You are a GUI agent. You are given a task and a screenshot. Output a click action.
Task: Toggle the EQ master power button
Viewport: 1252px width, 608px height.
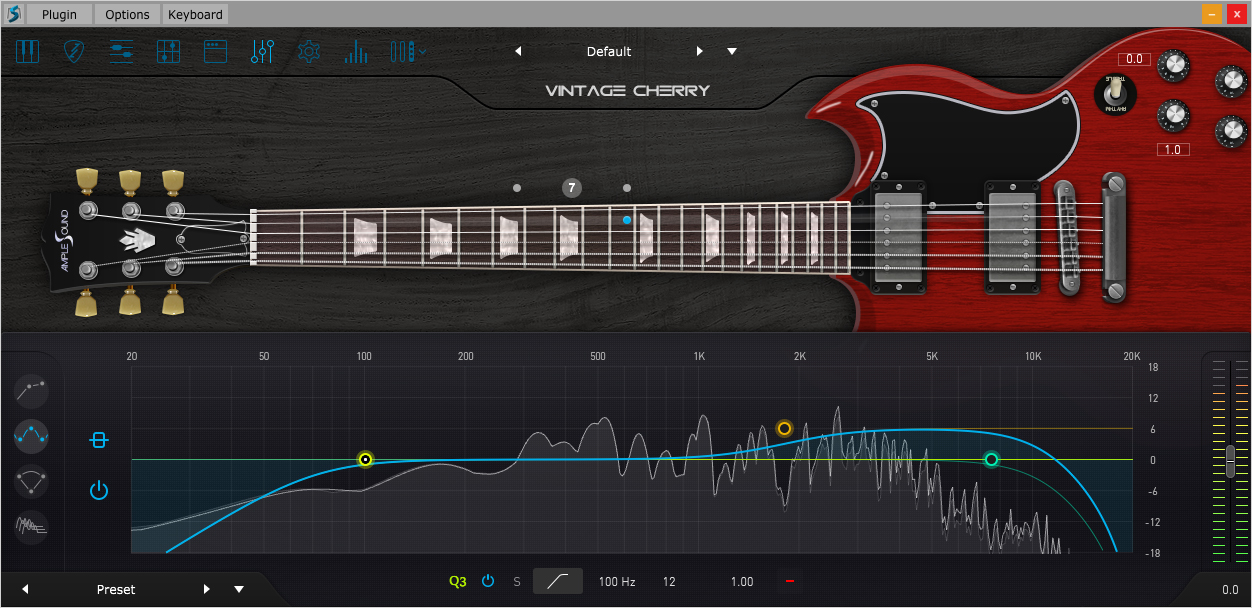(x=98, y=490)
